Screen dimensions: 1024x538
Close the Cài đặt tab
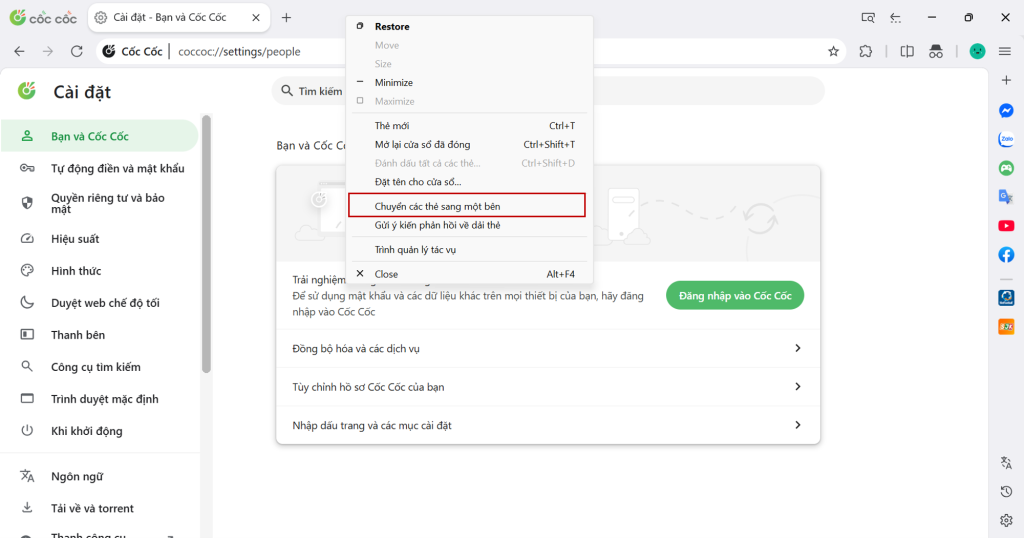(256, 18)
